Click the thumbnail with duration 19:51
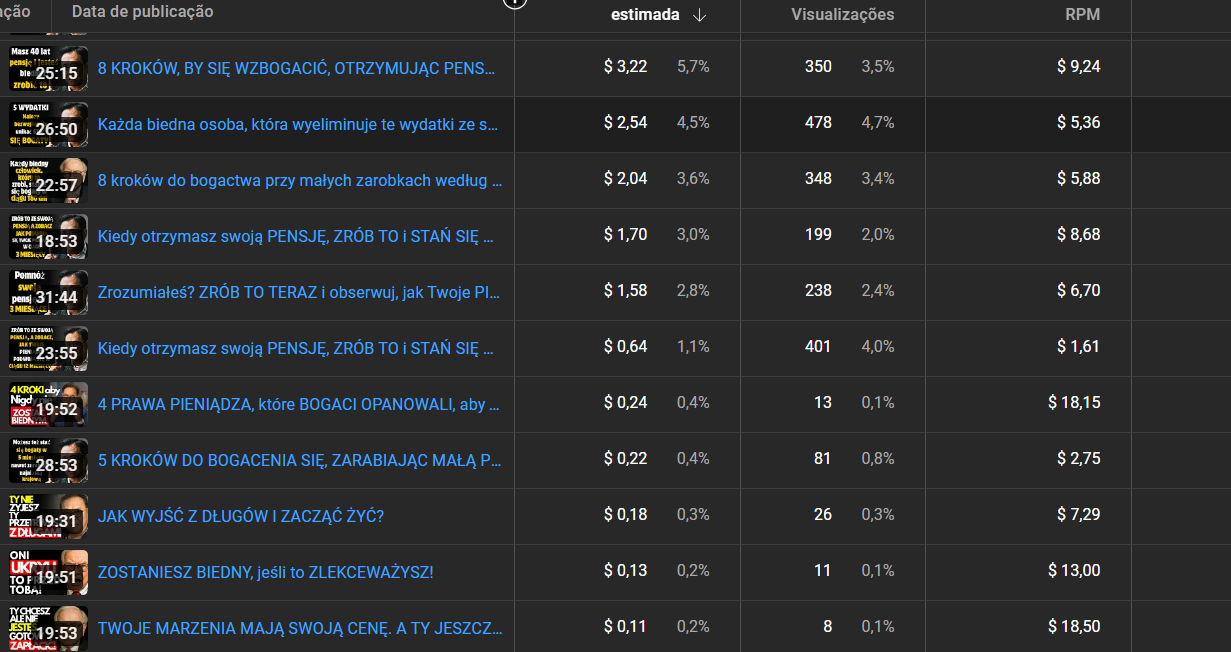Image resolution: width=1231 pixels, height=652 pixels. [x=49, y=572]
